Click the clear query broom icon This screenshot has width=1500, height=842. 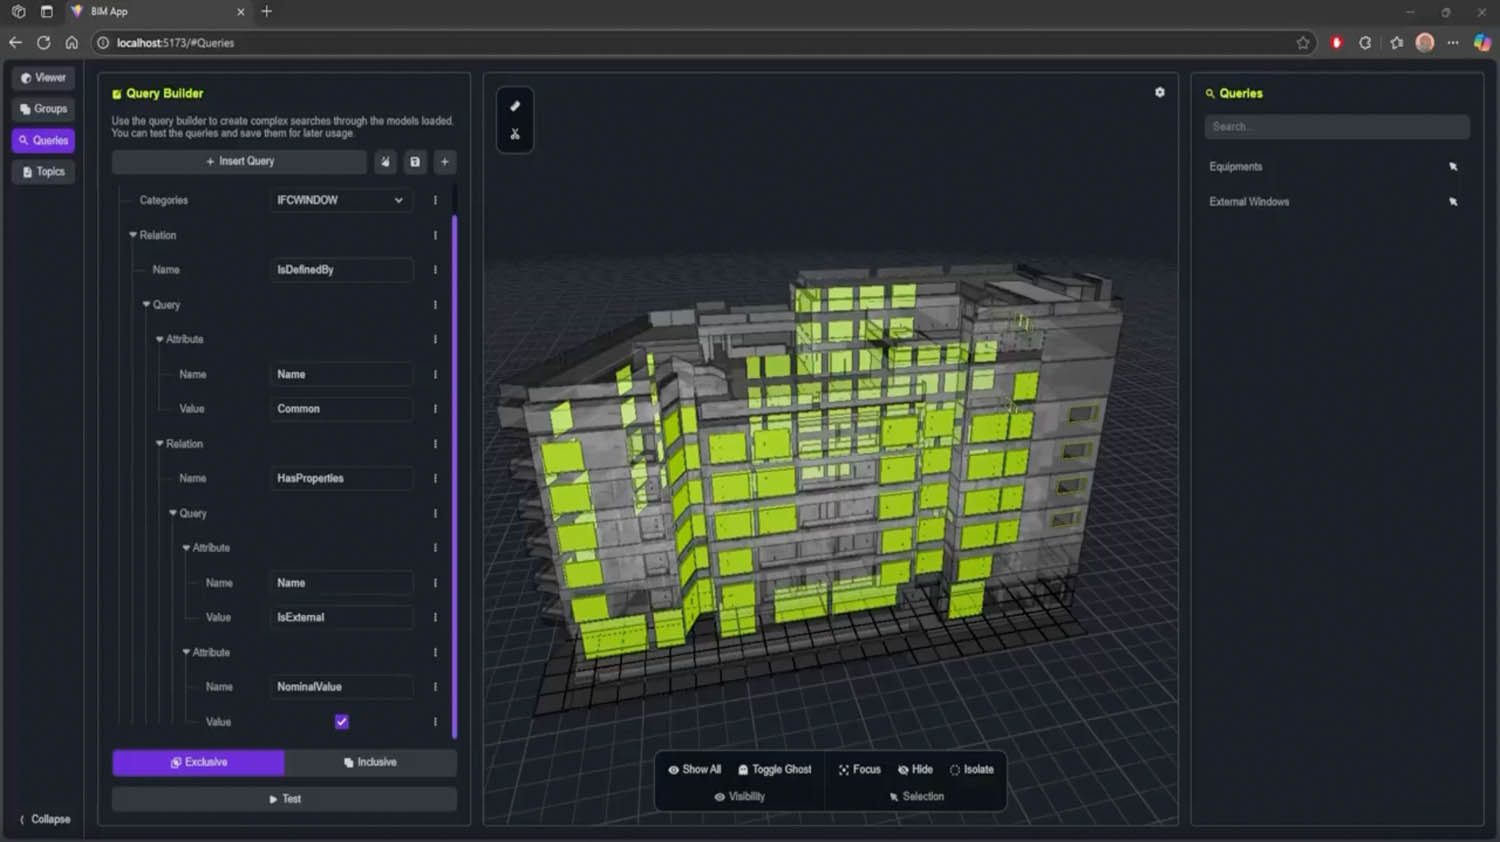tap(385, 162)
